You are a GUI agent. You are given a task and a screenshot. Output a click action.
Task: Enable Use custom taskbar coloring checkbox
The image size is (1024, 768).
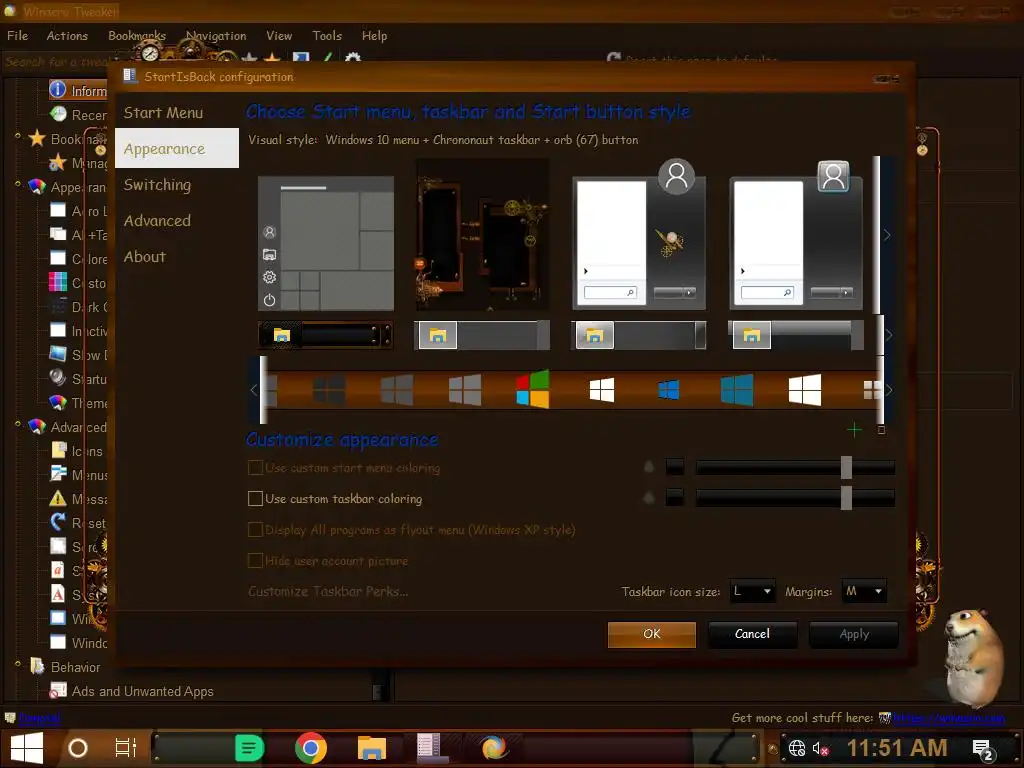[255, 498]
